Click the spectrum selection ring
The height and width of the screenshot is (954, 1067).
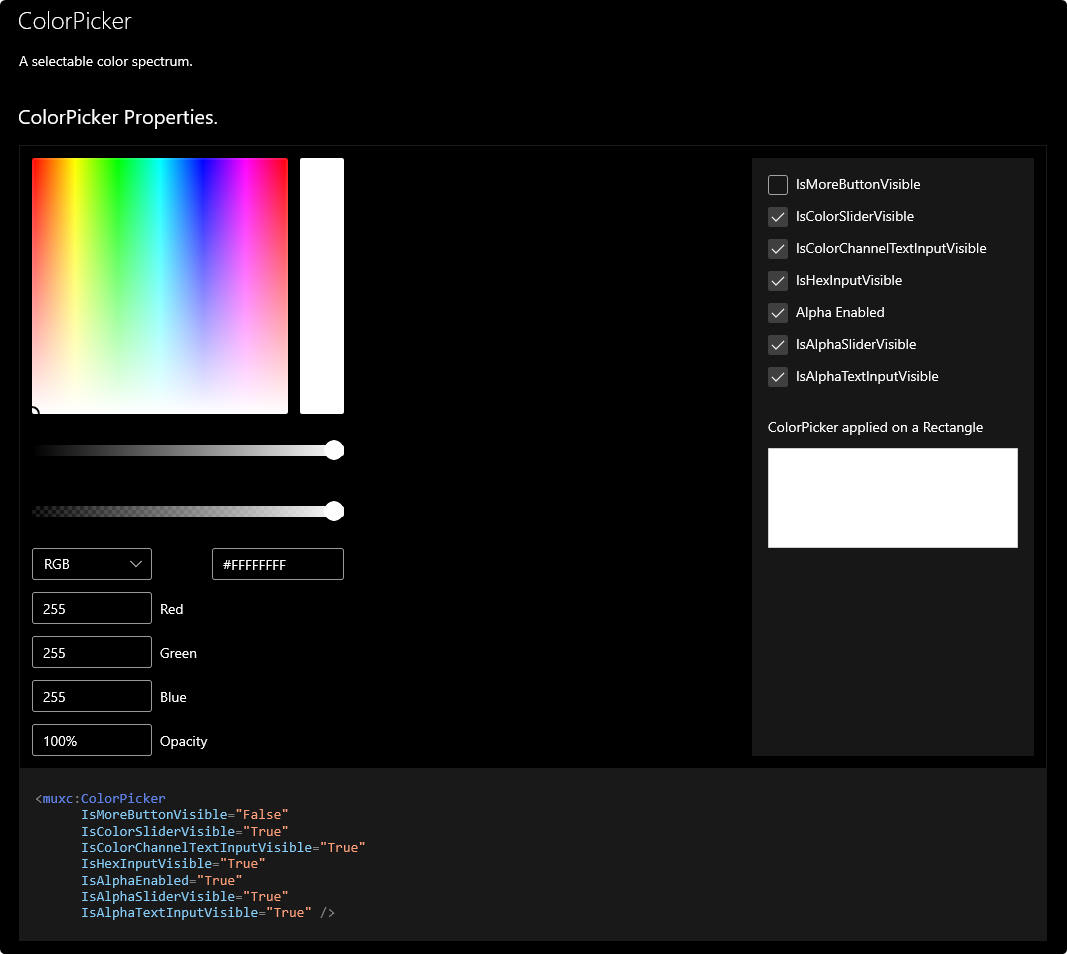pyautogui.click(x=35, y=410)
